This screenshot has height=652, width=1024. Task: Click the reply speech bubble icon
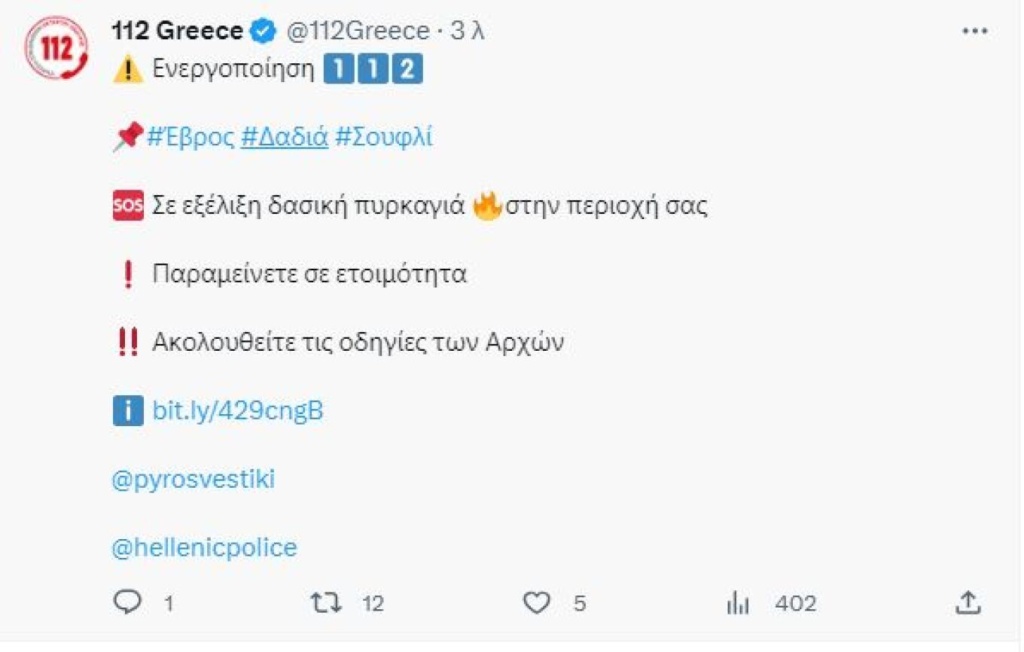[x=129, y=603]
